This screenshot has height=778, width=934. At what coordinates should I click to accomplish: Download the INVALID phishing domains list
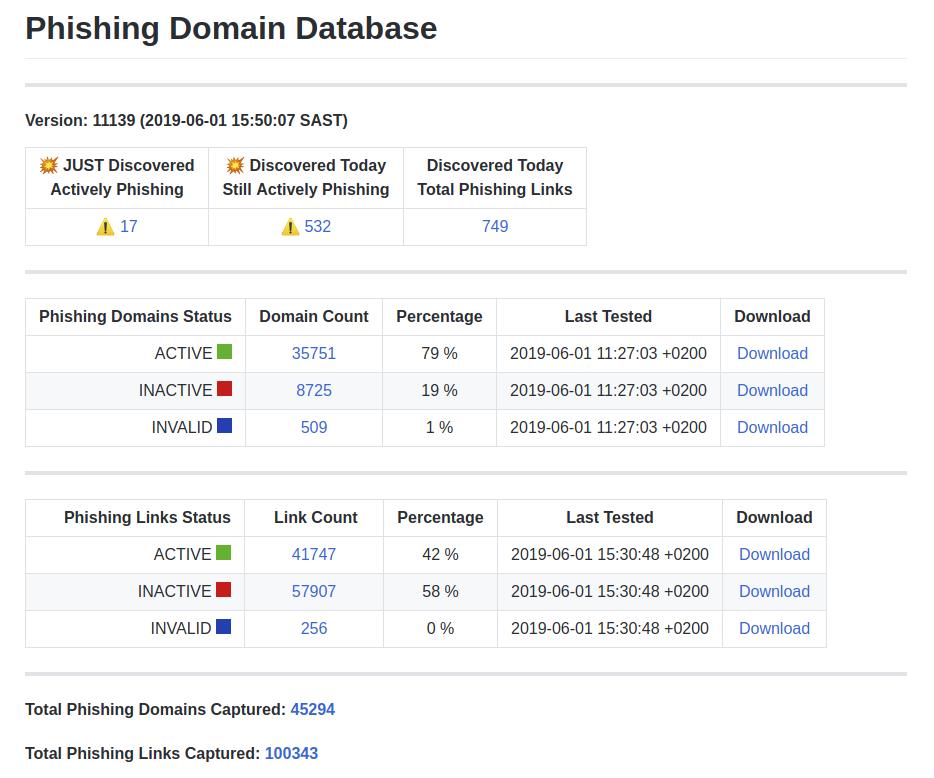tap(773, 427)
